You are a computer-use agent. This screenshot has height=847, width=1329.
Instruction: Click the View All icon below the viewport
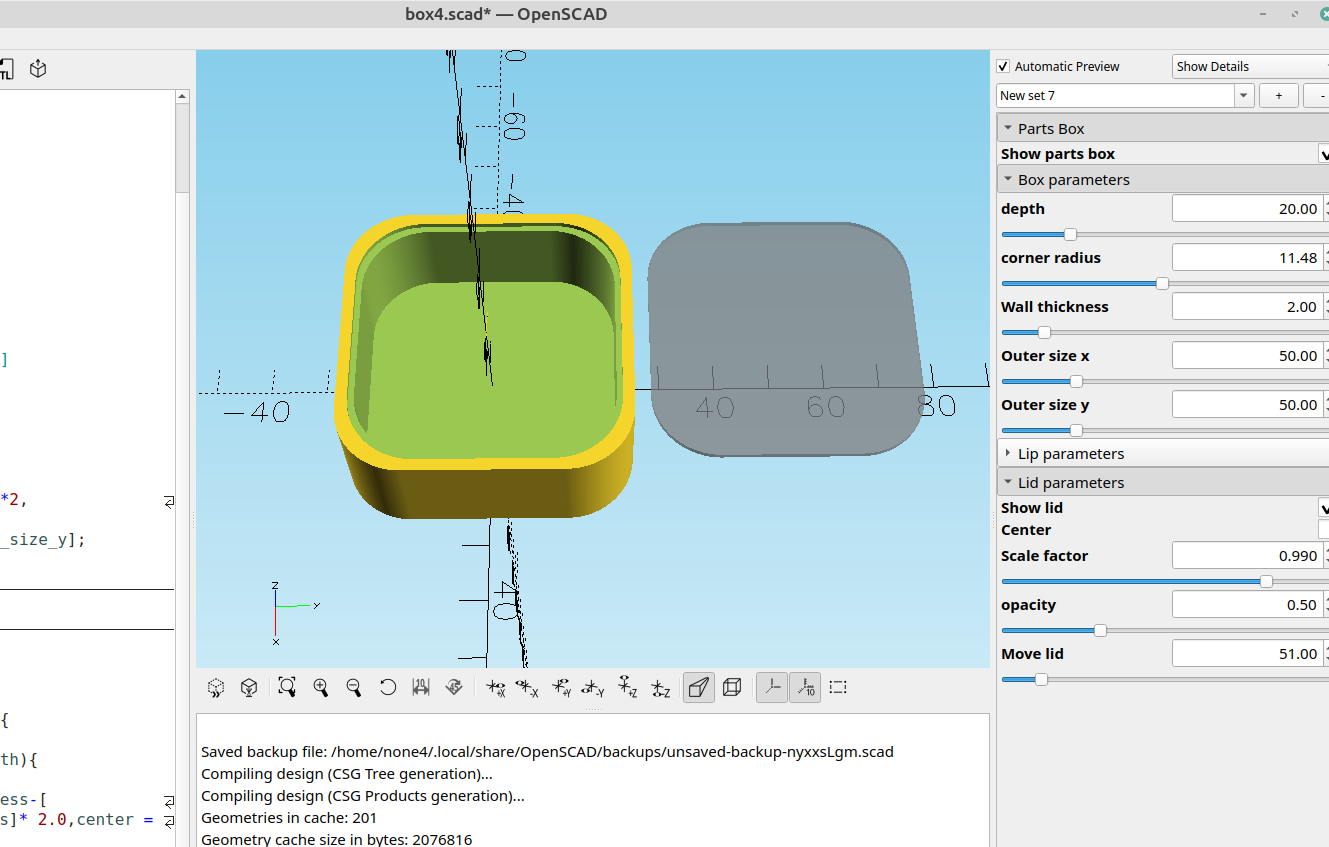coord(287,687)
